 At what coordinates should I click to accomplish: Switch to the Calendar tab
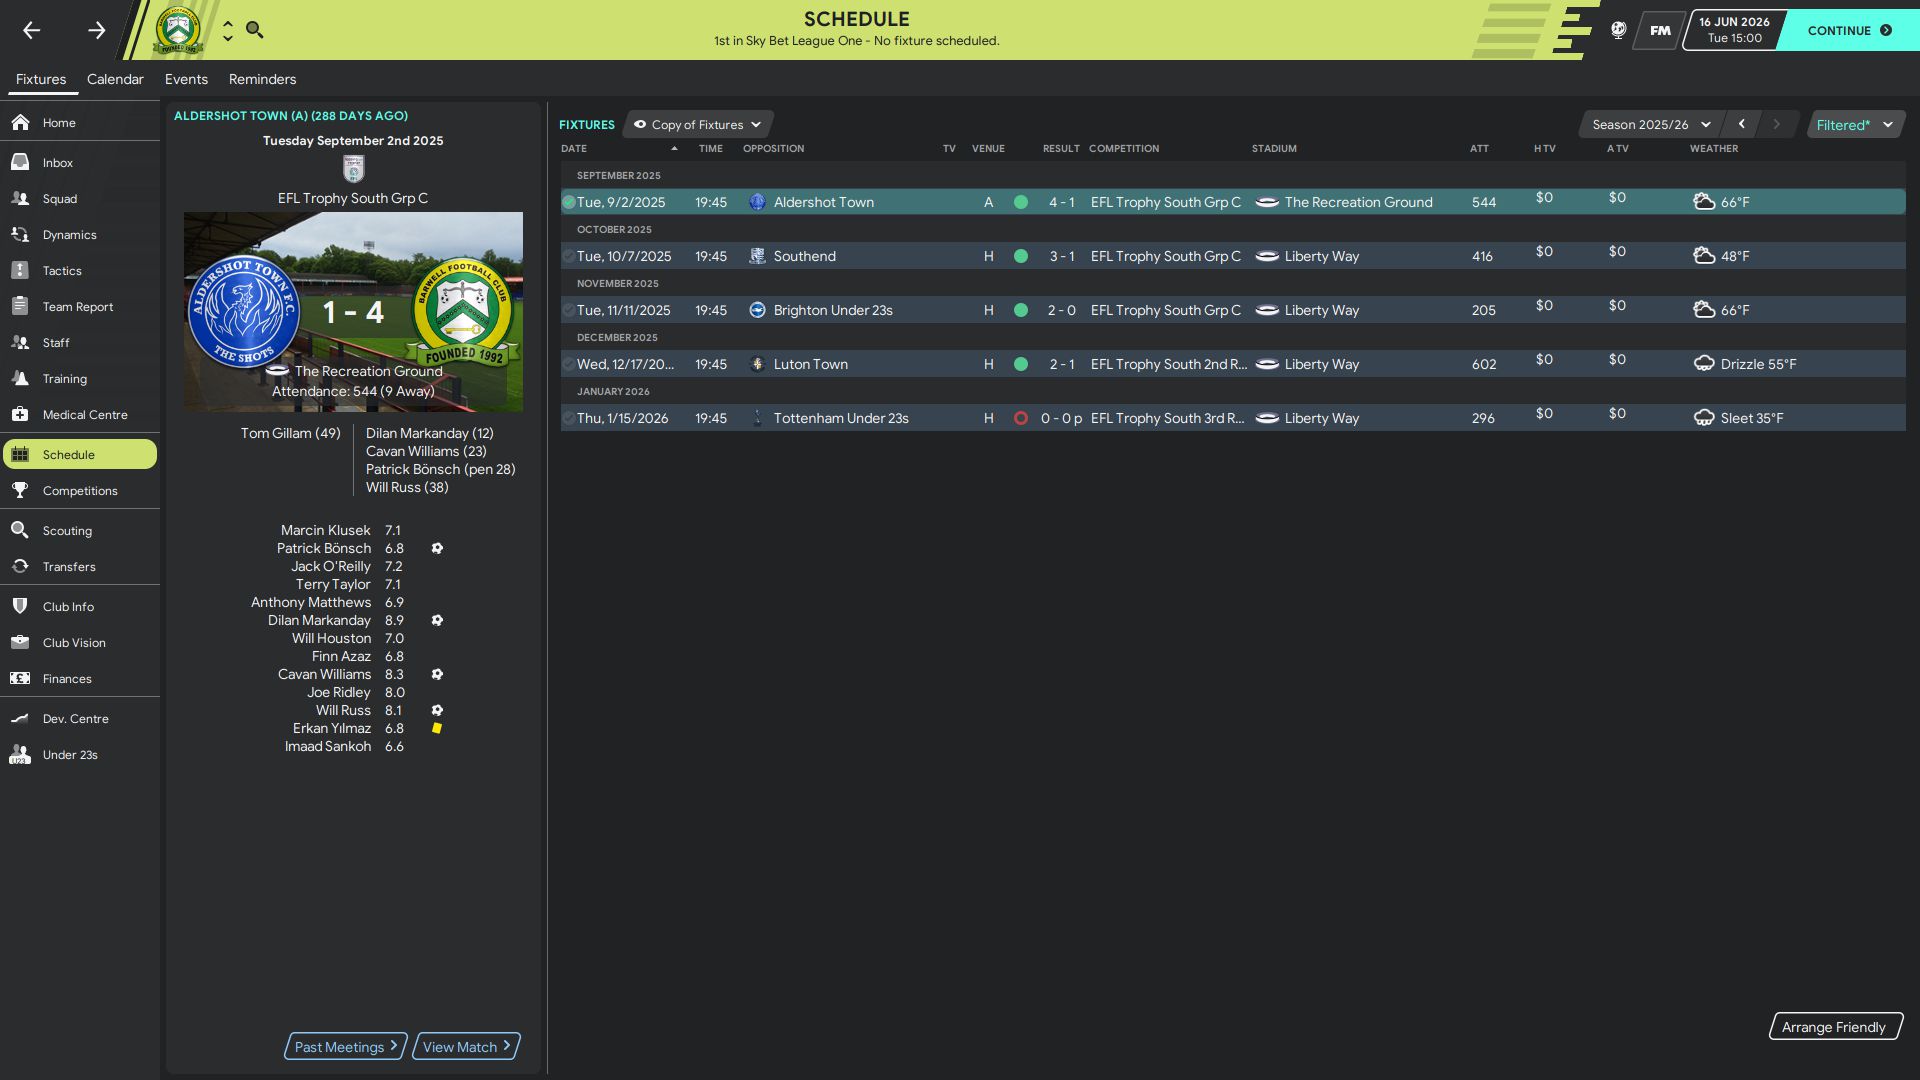(115, 79)
